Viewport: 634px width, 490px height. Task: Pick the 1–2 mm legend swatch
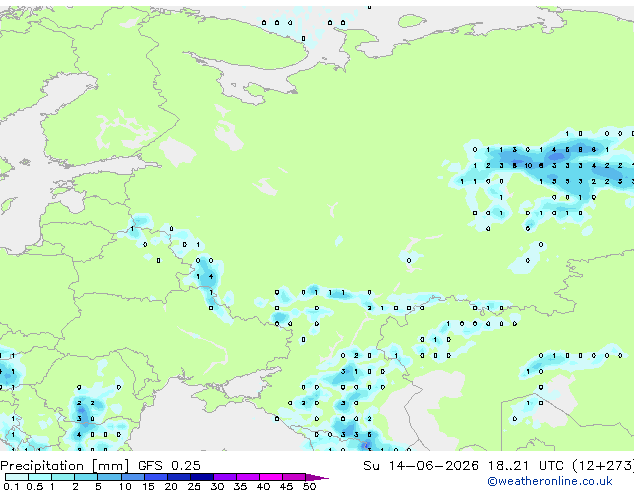(63, 477)
